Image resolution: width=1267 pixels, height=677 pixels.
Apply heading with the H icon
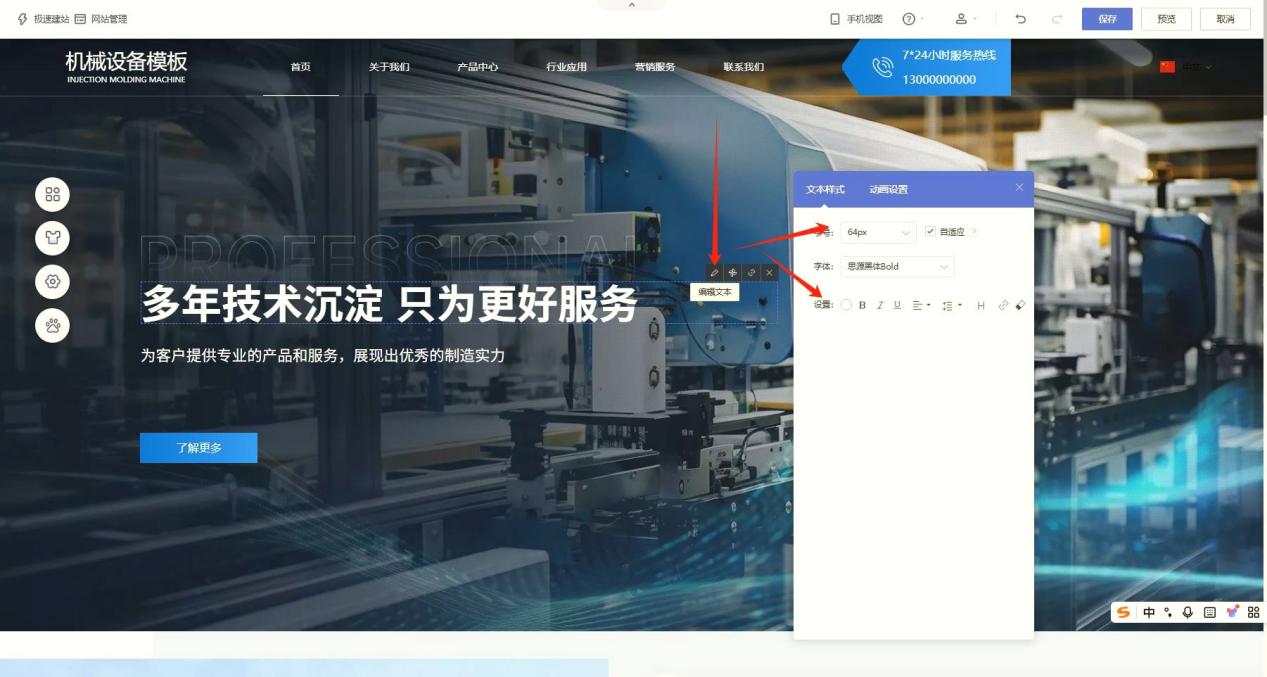[x=981, y=305]
